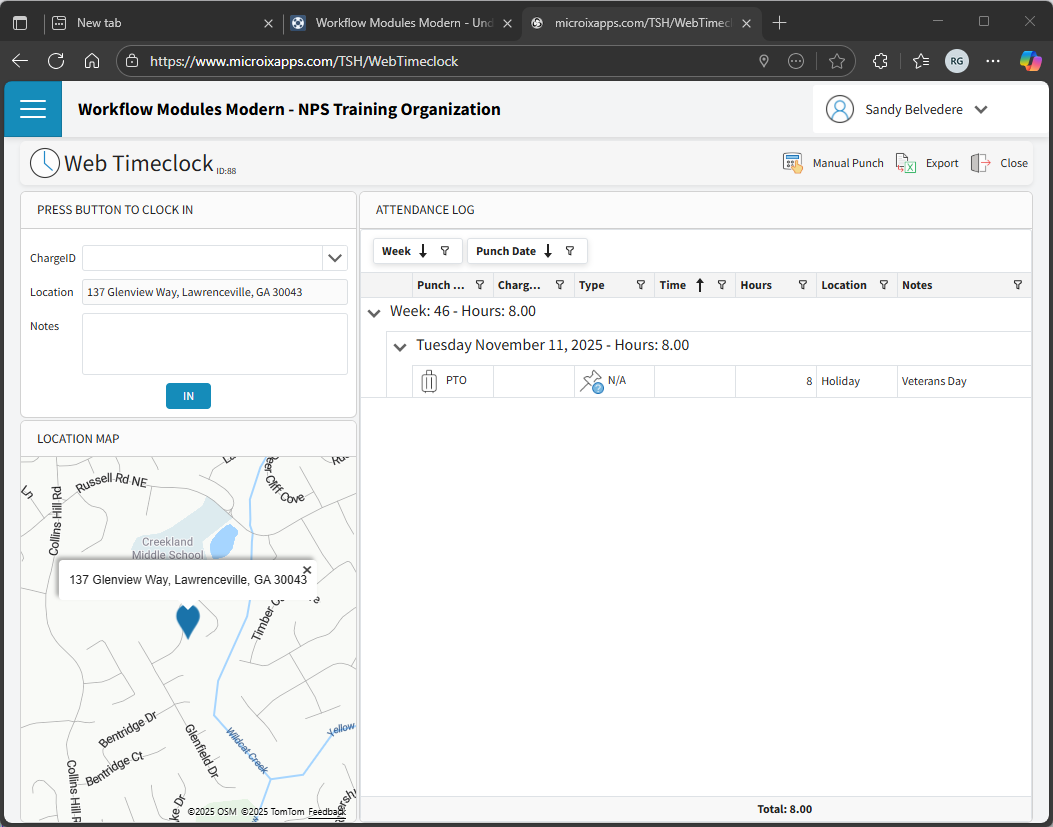1053x827 pixels.
Task: Click into the Notes text area
Action: point(214,344)
